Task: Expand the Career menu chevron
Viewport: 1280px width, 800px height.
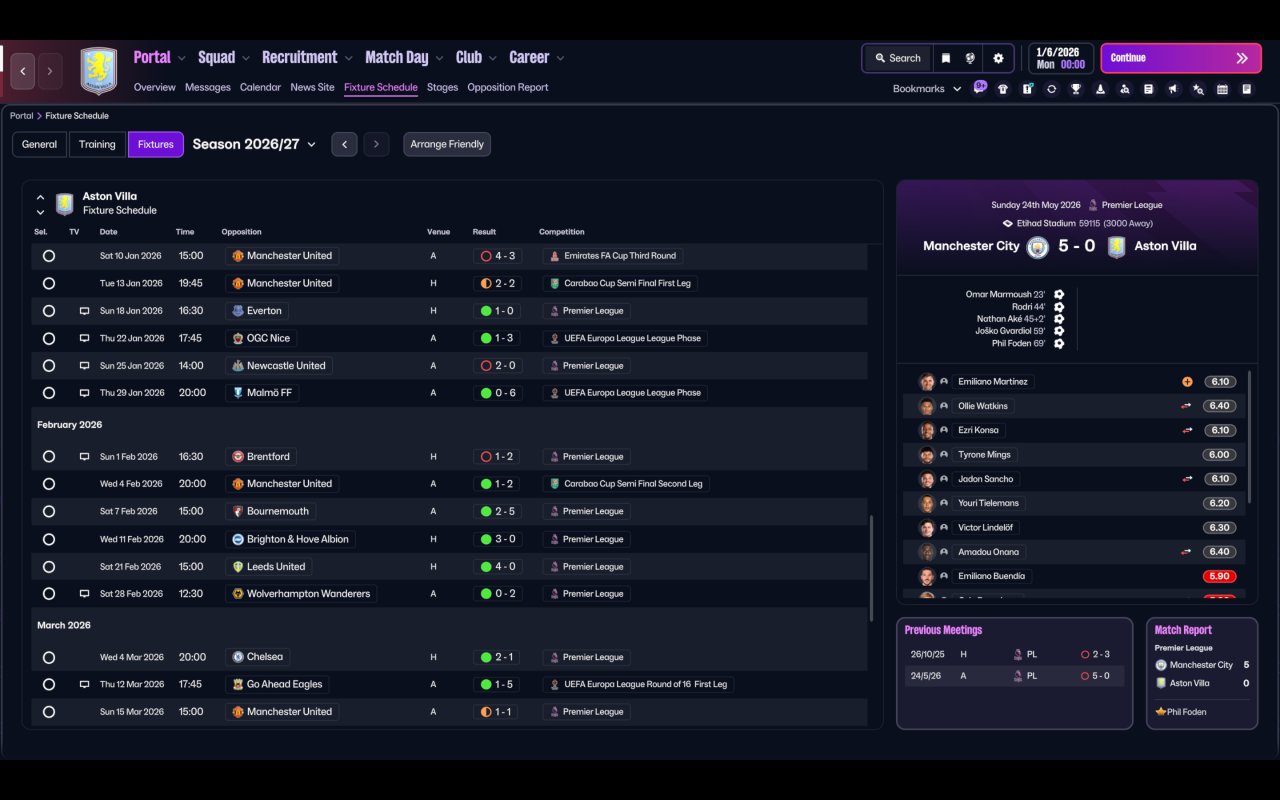Action: click(560, 58)
